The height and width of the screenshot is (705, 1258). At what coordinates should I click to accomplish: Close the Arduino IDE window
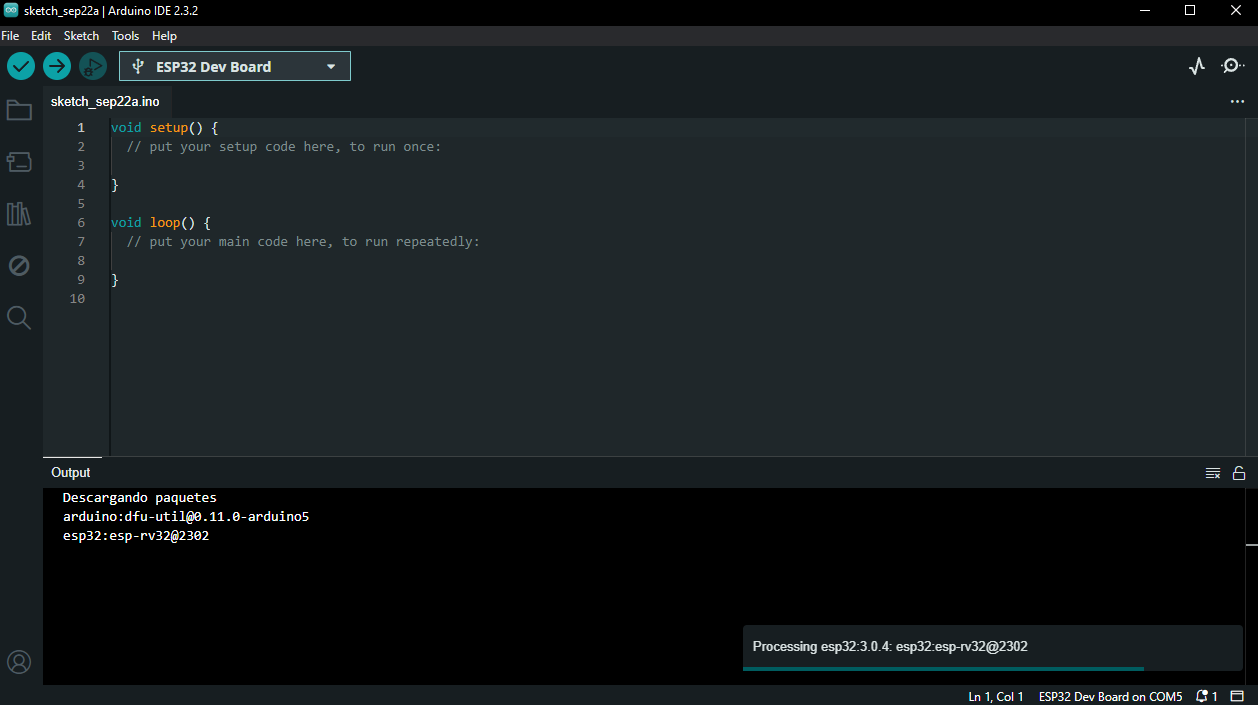[1236, 10]
